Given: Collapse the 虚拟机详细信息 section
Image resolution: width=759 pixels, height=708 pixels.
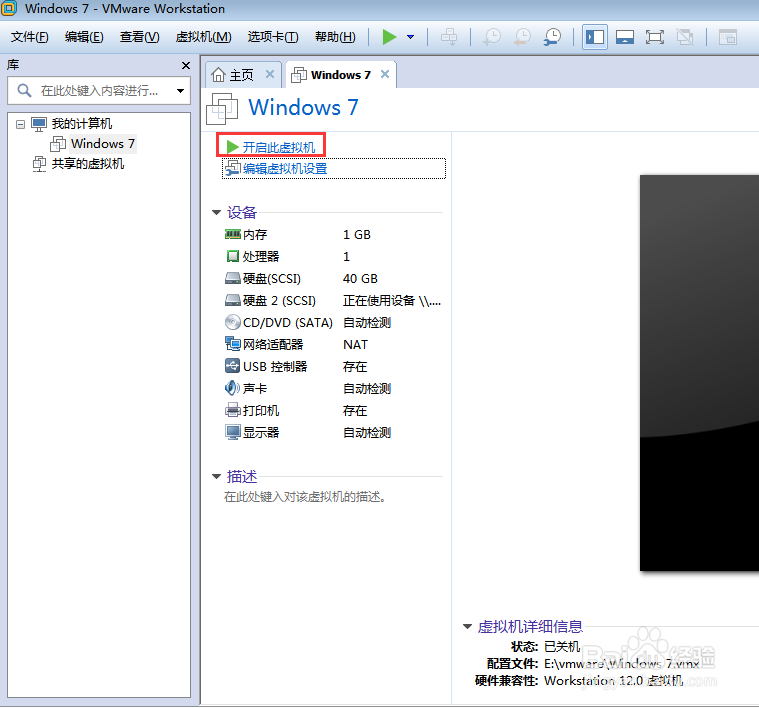Looking at the screenshot, I should click(x=467, y=627).
